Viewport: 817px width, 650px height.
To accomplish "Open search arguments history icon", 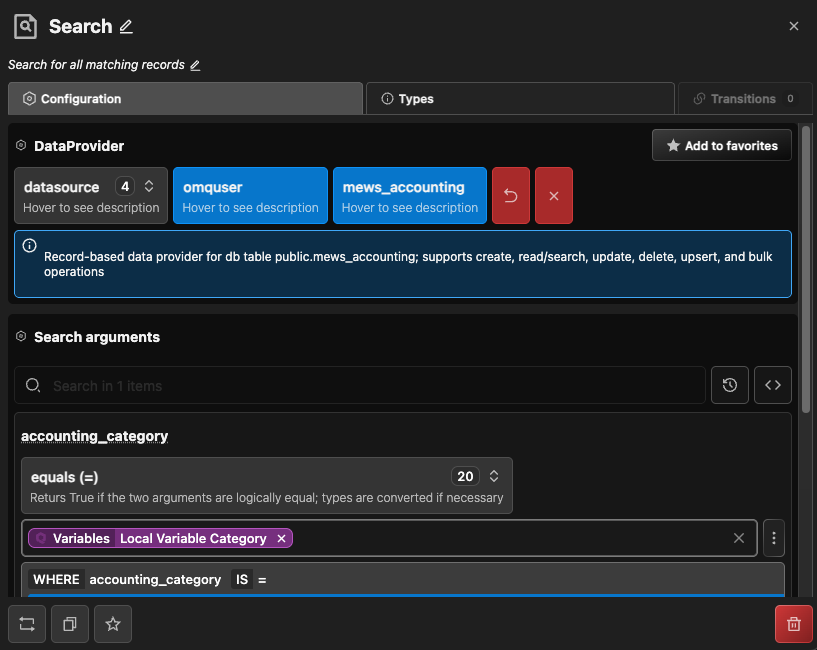I will click(x=730, y=385).
